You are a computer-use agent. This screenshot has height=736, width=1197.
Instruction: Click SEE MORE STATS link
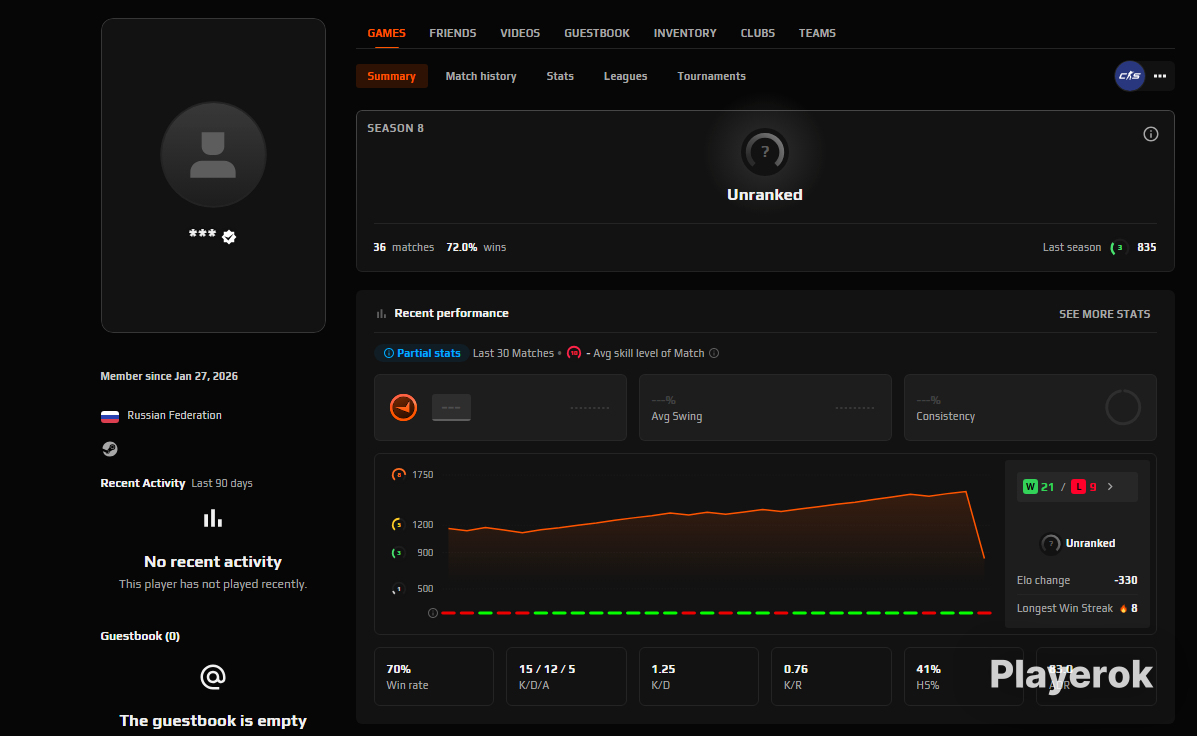pos(1104,314)
